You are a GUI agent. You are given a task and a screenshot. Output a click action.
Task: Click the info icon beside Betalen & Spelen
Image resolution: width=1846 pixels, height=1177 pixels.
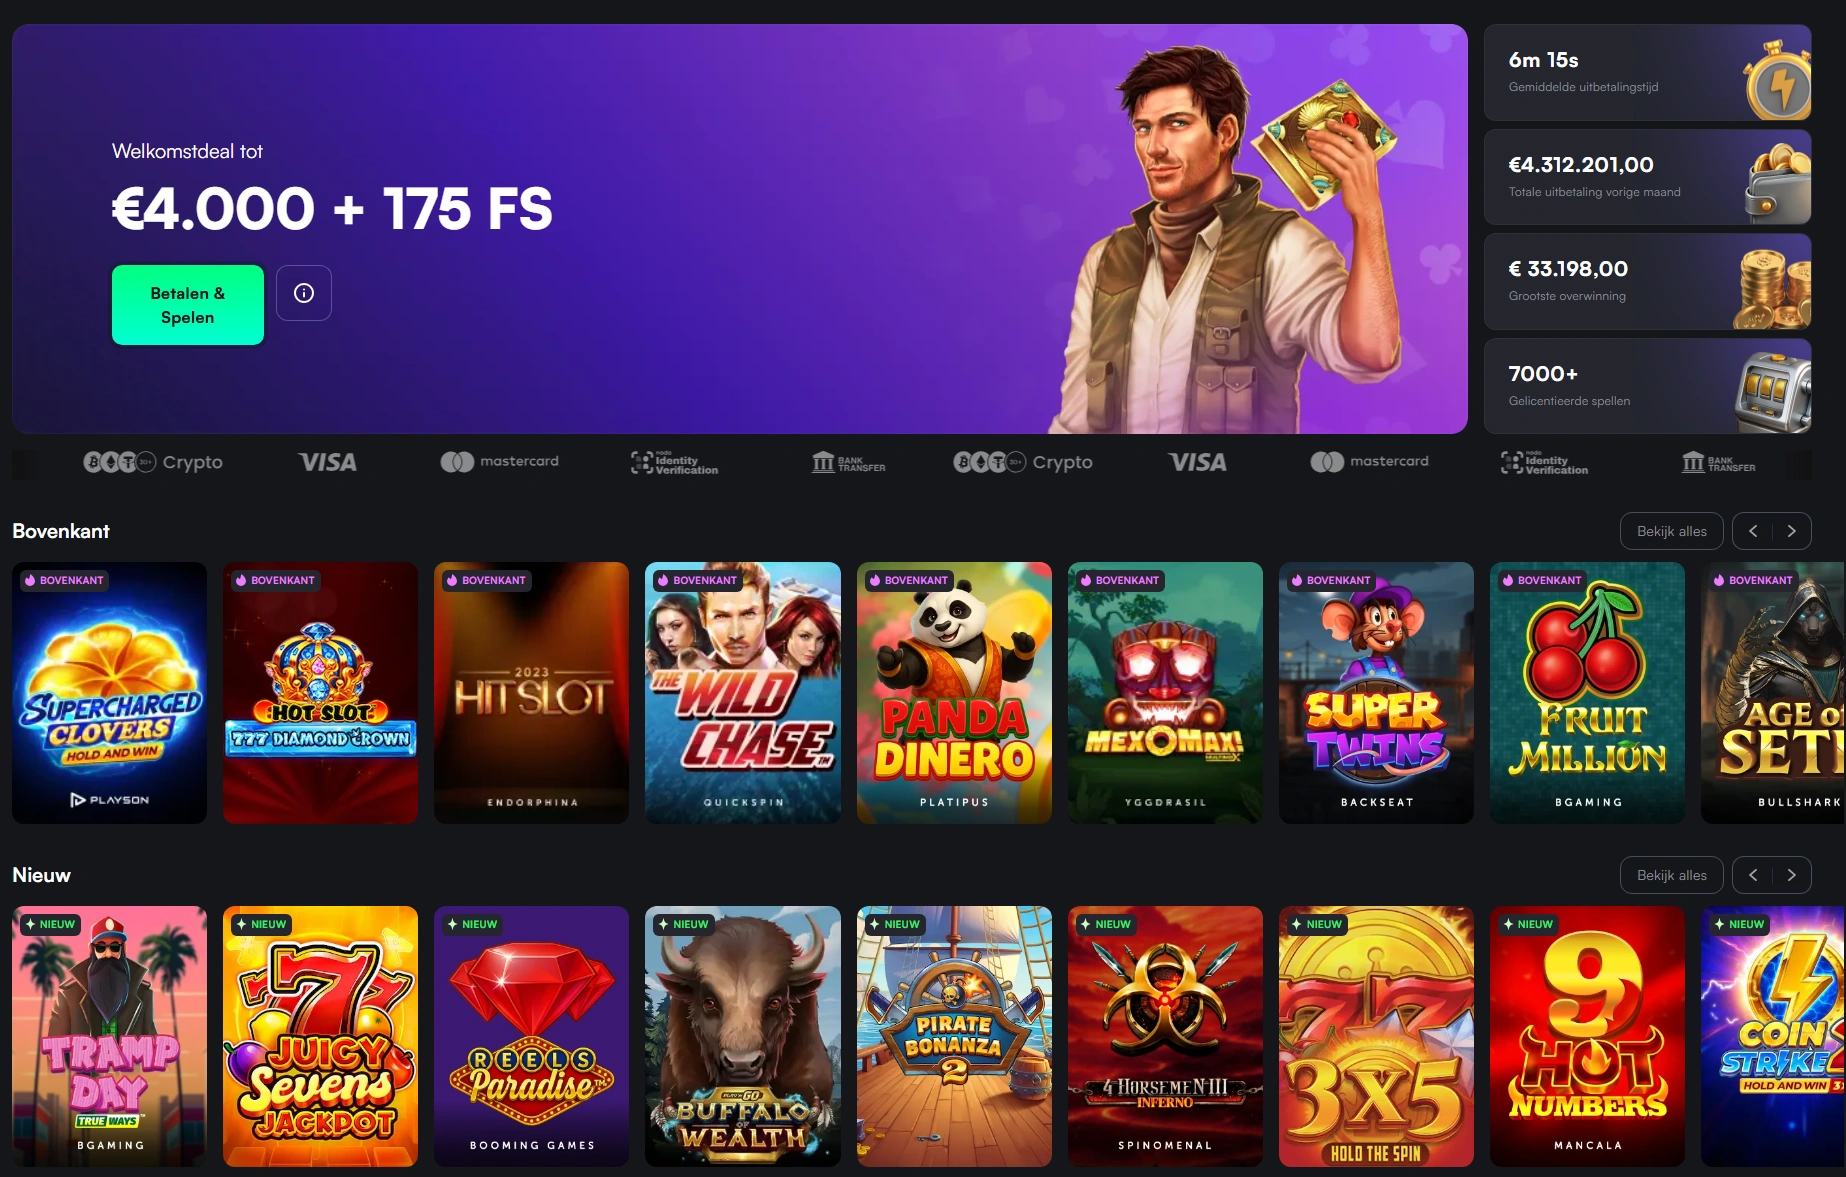click(304, 293)
